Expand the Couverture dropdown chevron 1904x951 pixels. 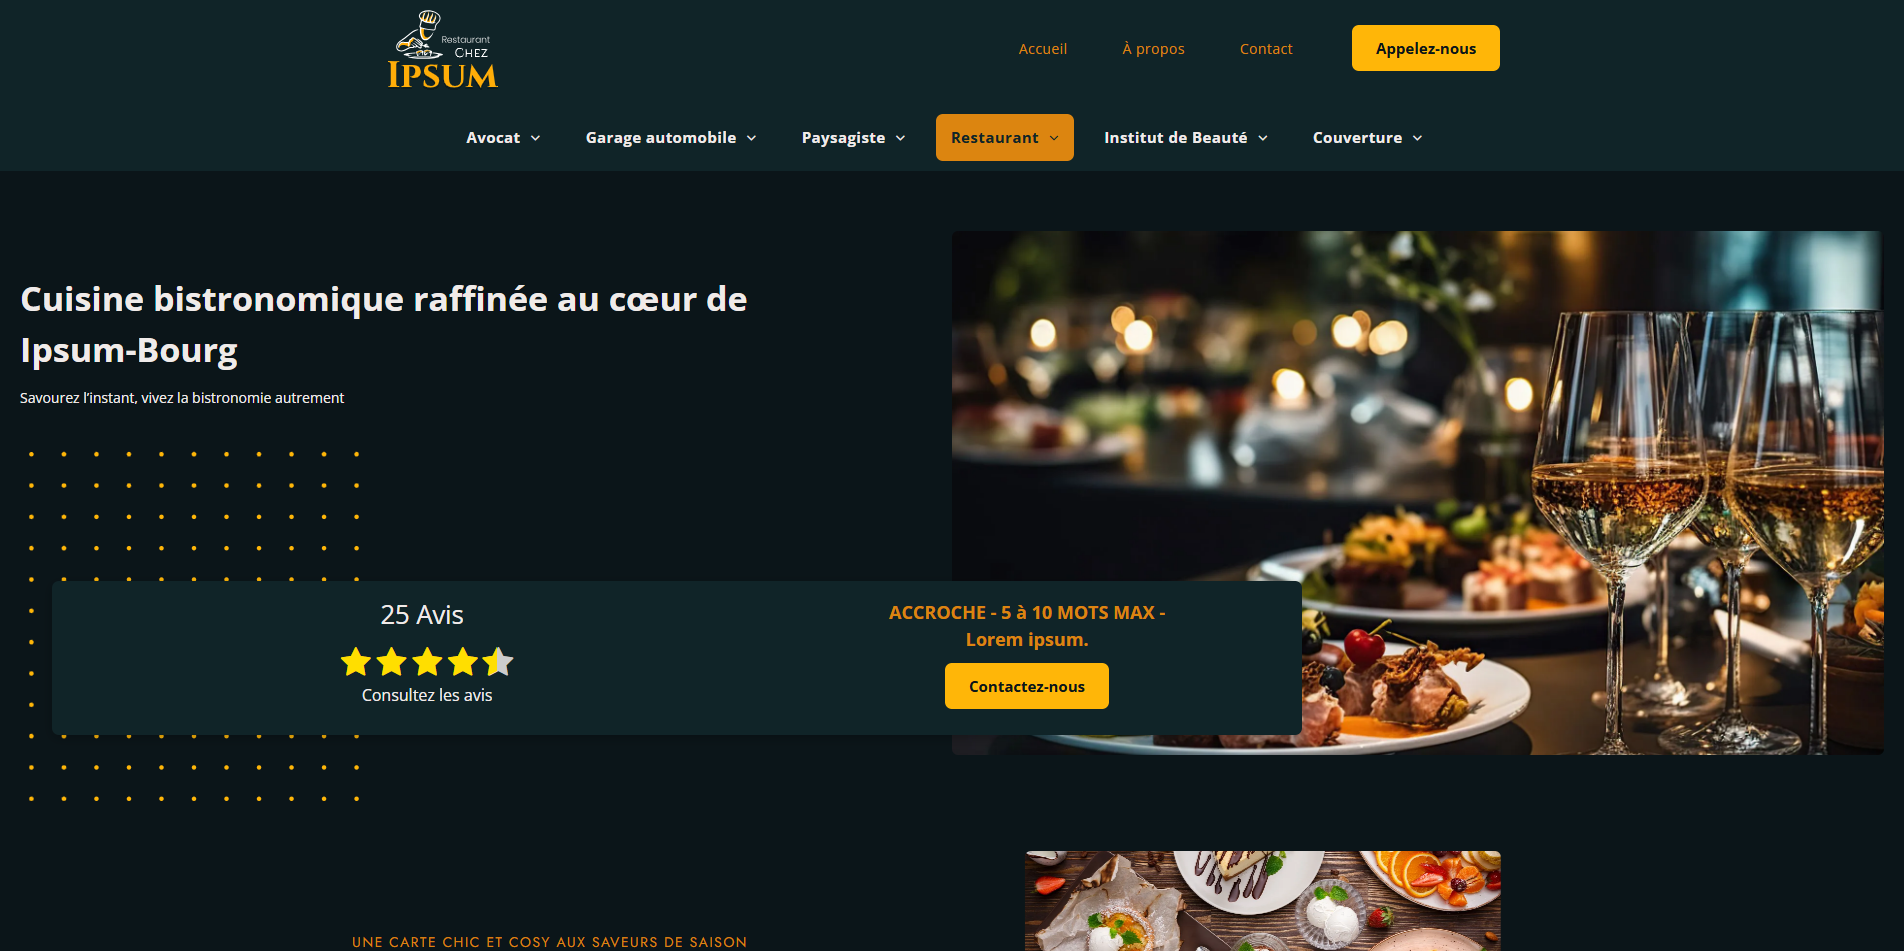click(1418, 138)
